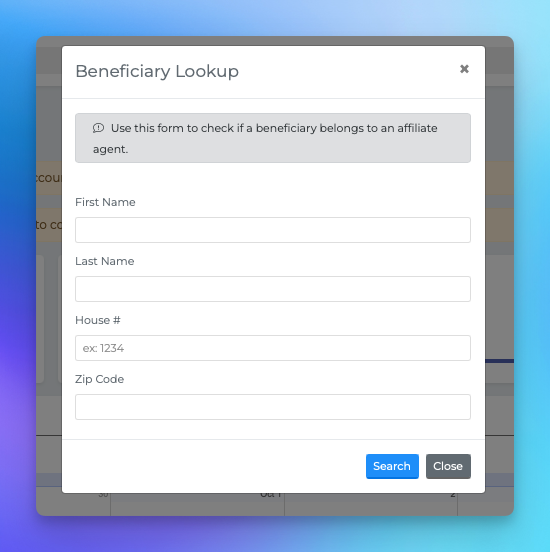Focus the Last Name text field
Image resolution: width=550 pixels, height=552 pixels.
click(273, 289)
